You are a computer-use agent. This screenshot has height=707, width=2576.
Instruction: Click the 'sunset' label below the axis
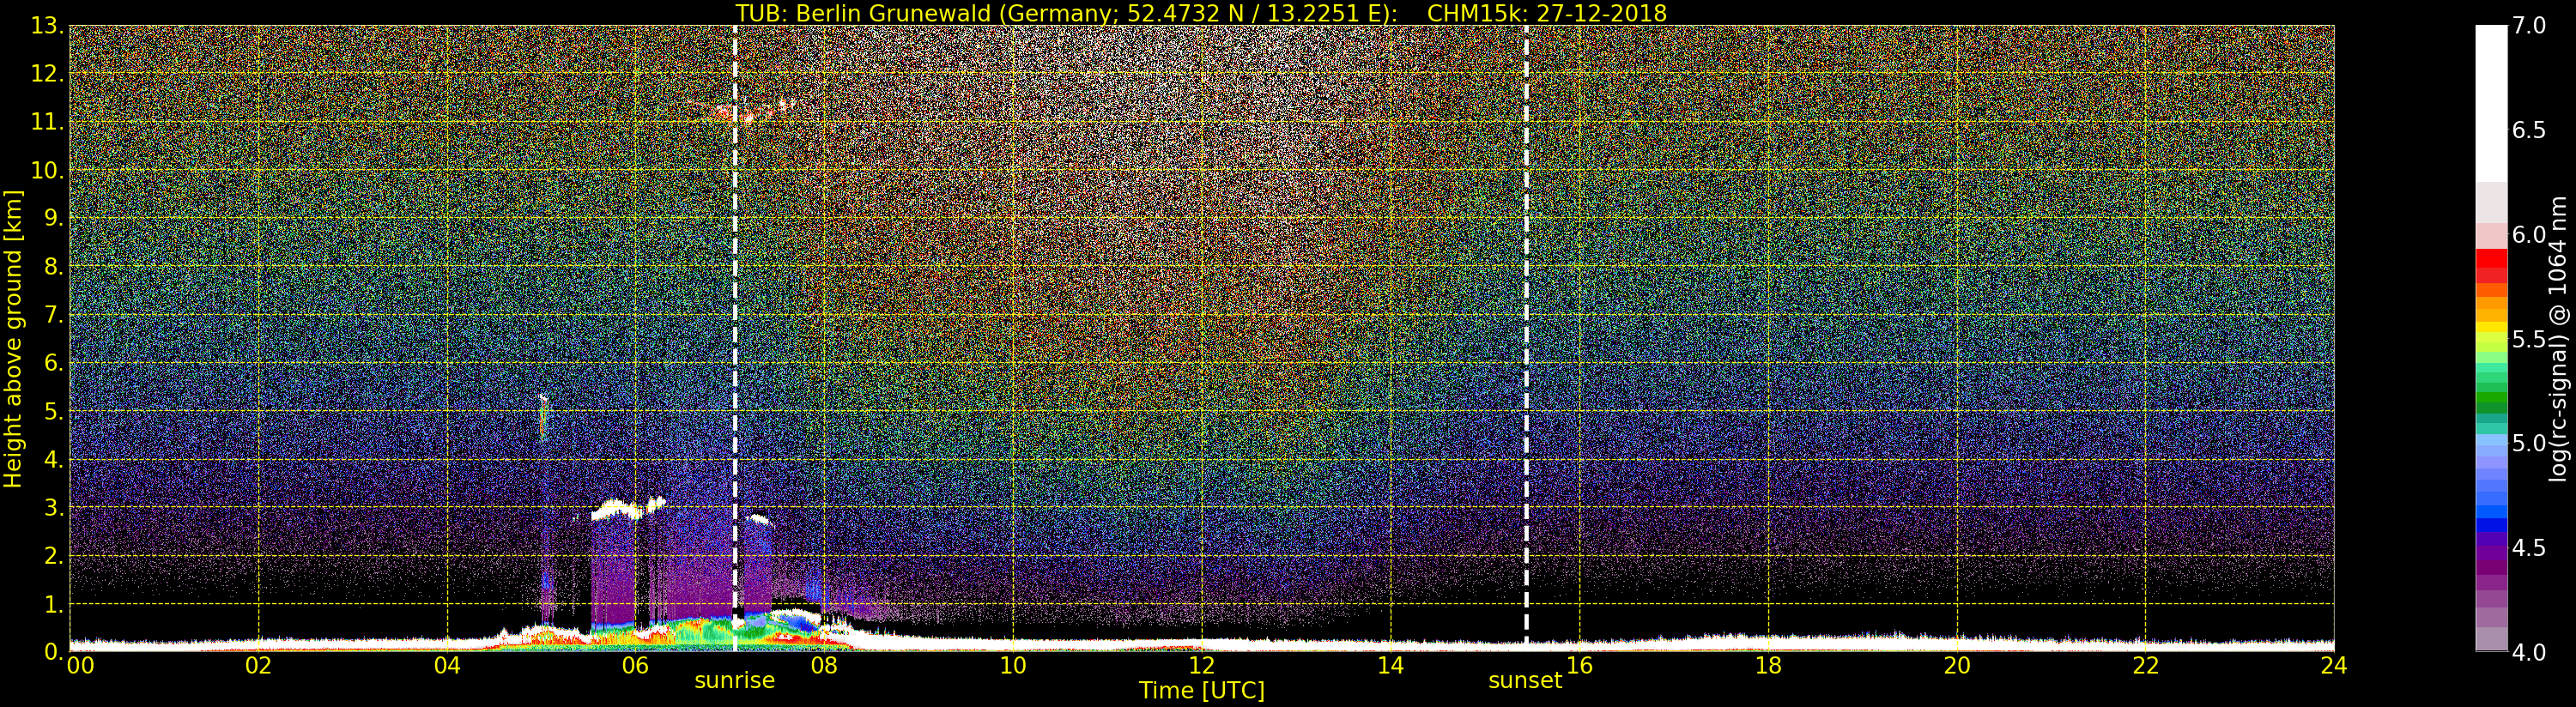[x=1525, y=680]
